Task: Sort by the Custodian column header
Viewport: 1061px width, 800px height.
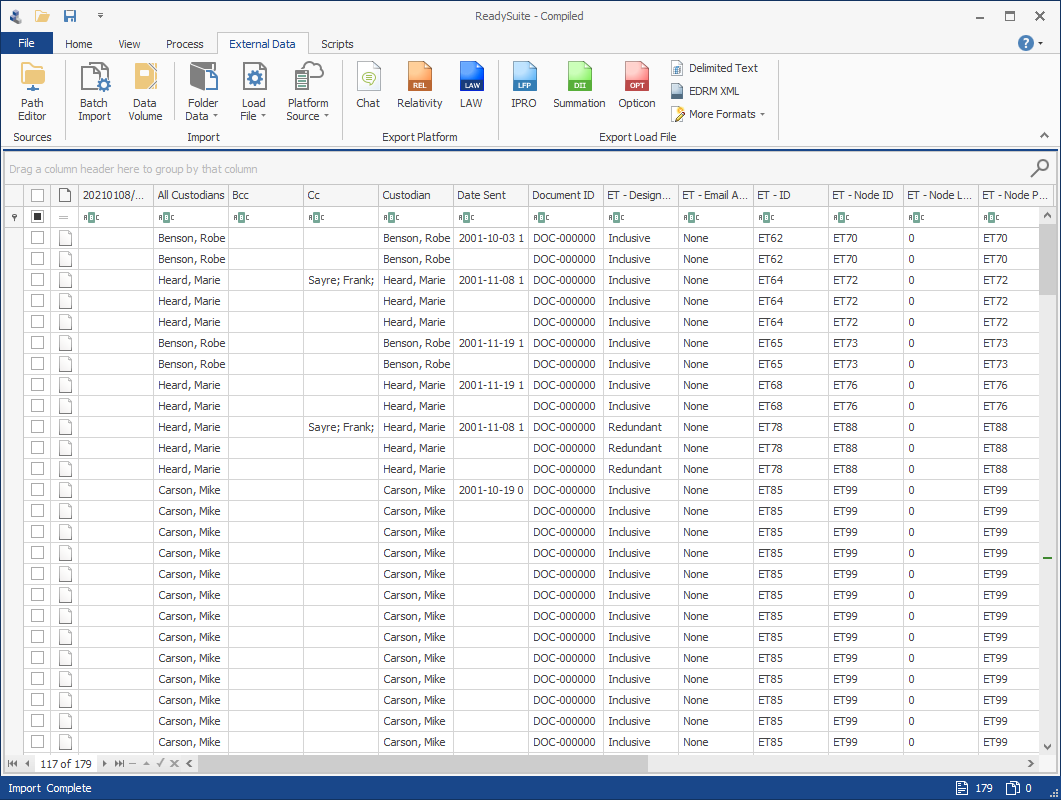Action: pyautogui.click(x=415, y=196)
